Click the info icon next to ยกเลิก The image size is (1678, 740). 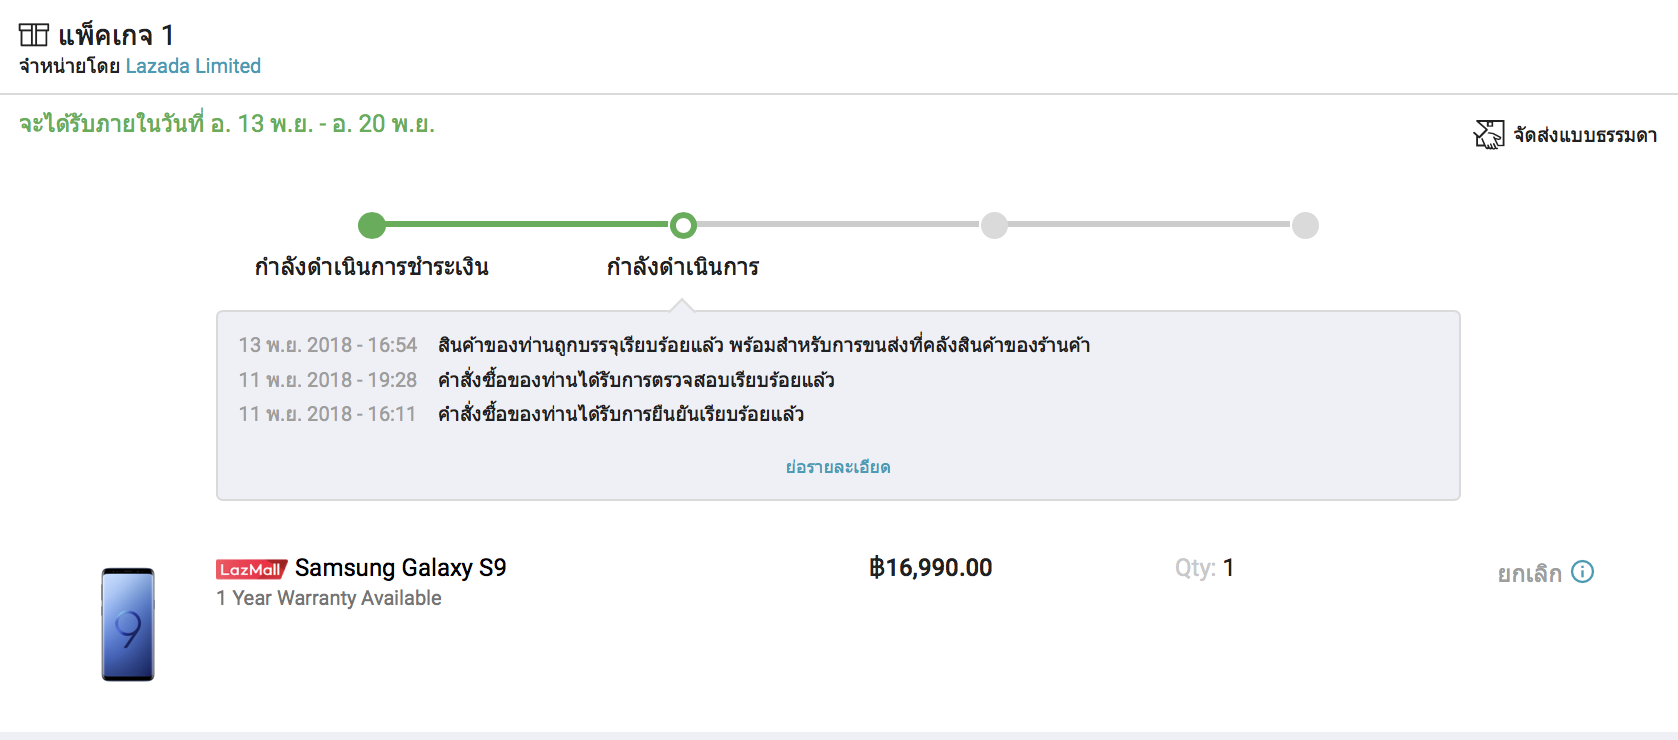(1582, 572)
